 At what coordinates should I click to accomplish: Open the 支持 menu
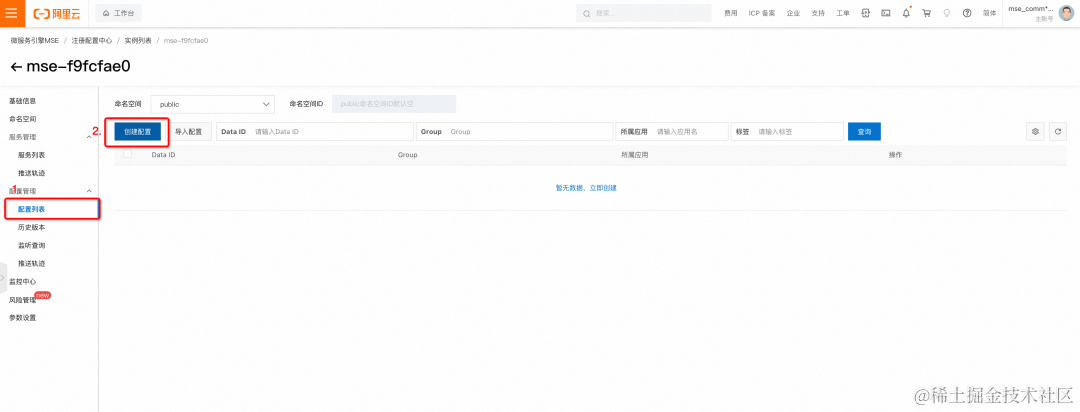click(818, 13)
